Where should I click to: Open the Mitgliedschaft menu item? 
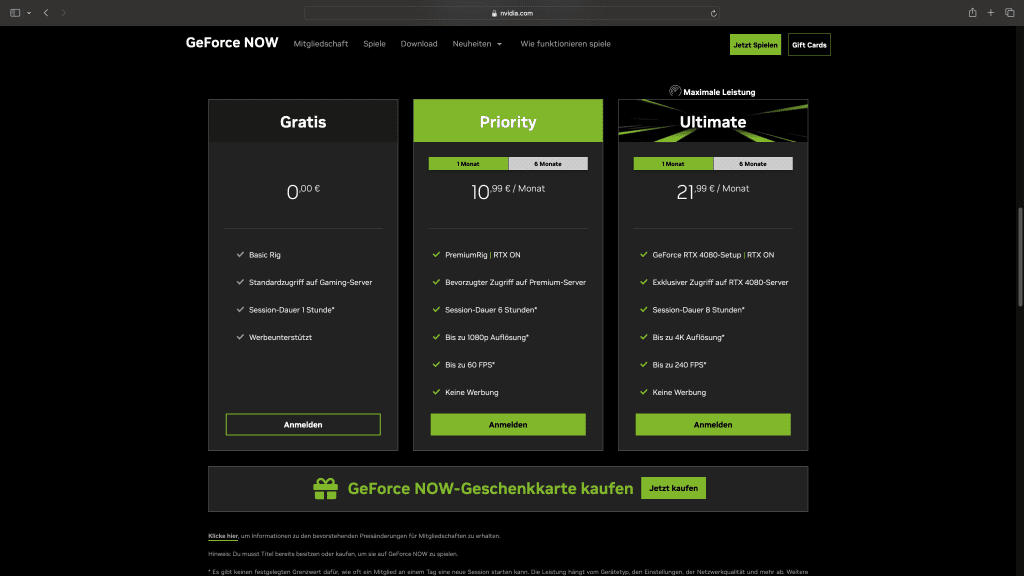[321, 44]
